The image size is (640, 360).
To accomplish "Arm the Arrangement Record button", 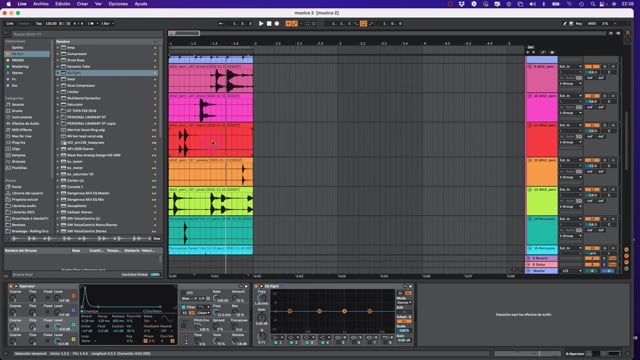I will coord(277,24).
